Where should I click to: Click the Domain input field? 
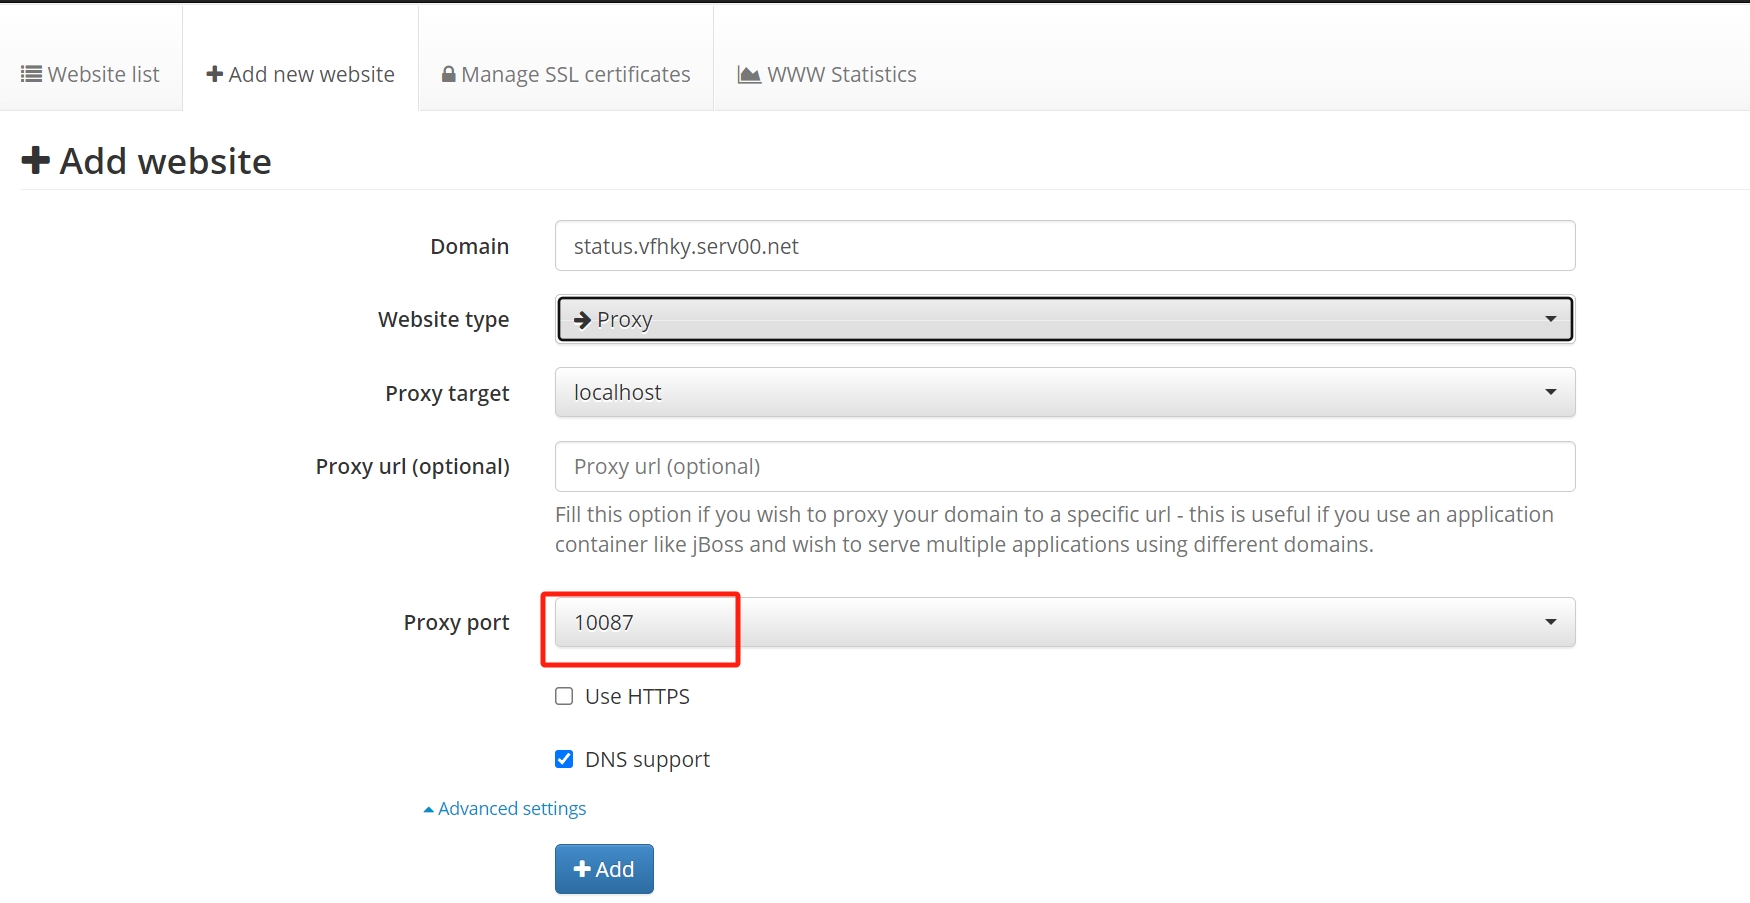1065,246
